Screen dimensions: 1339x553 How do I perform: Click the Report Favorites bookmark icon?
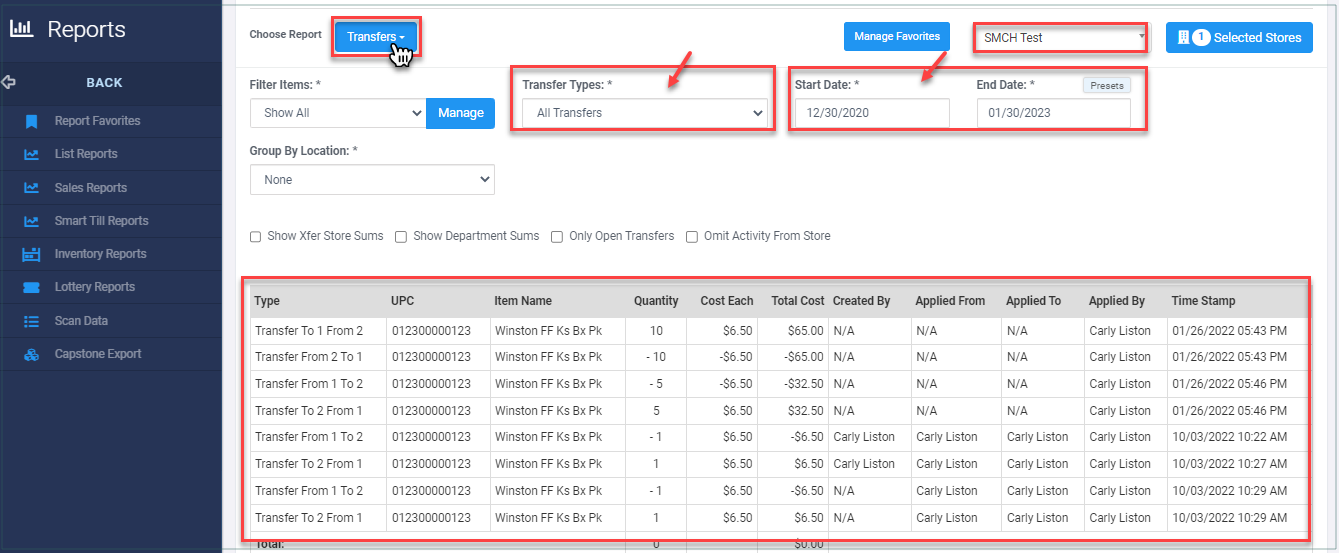coord(31,121)
